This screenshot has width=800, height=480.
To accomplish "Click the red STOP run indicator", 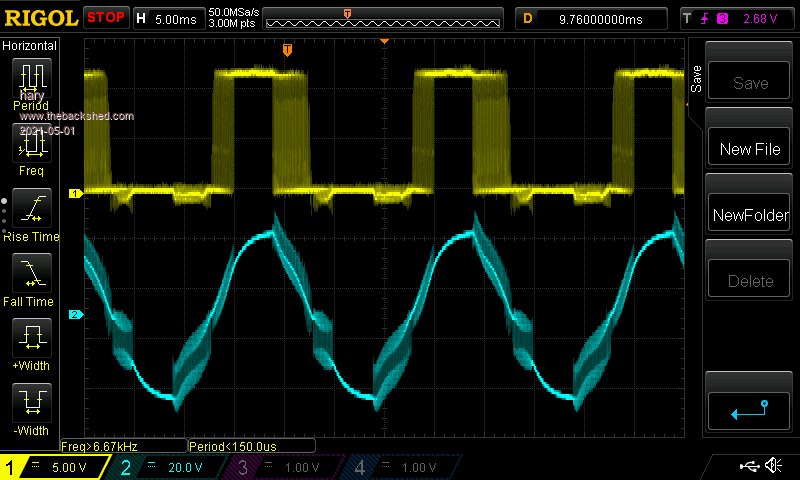I will click(105, 17).
